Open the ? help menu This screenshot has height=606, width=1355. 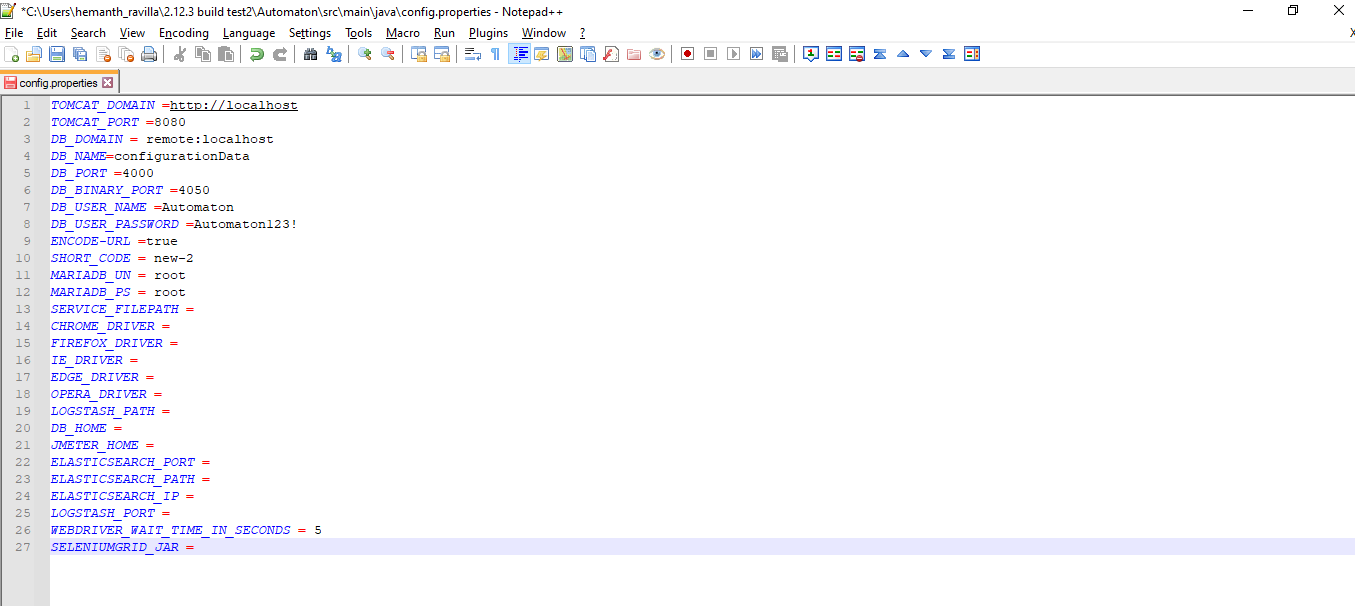pos(583,33)
